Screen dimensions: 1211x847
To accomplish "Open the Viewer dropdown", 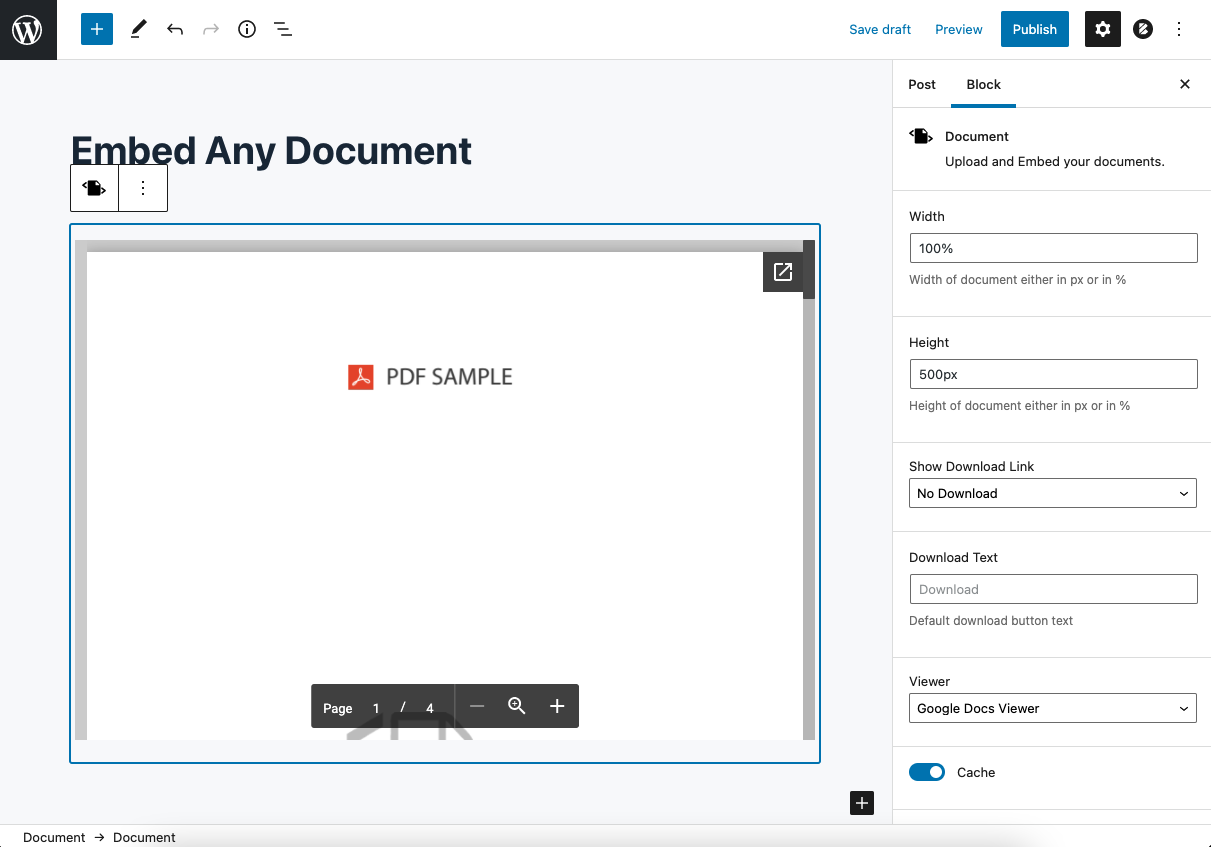I will pos(1052,708).
